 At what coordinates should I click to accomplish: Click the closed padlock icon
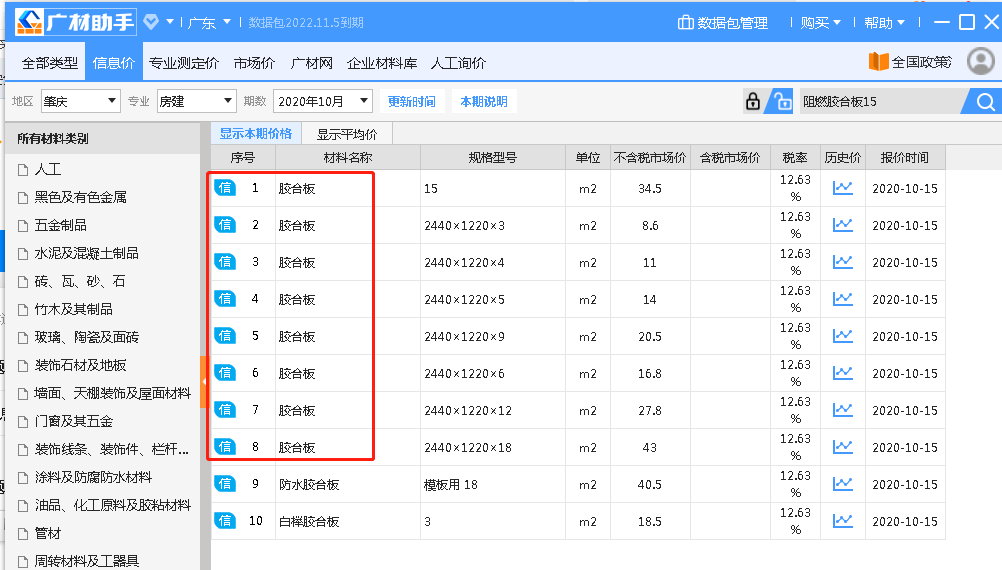click(x=753, y=101)
